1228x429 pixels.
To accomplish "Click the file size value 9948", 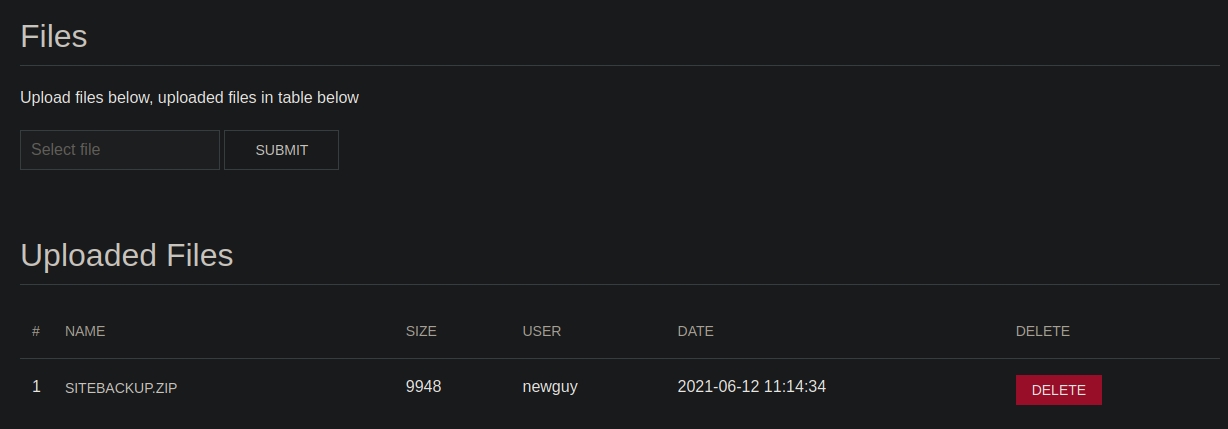I will pyautogui.click(x=423, y=387).
